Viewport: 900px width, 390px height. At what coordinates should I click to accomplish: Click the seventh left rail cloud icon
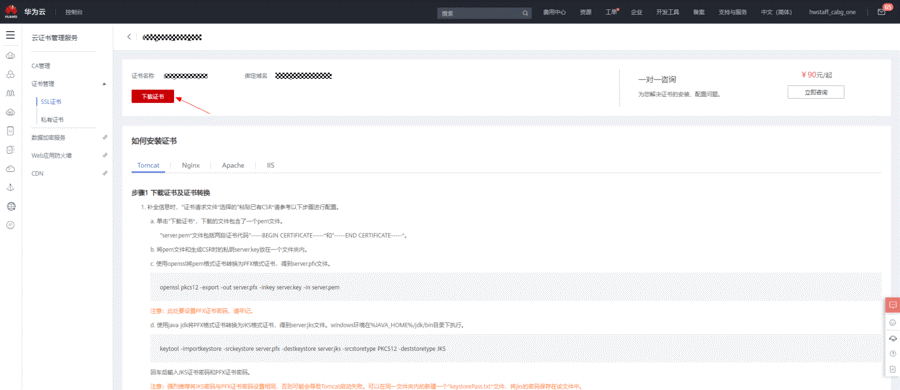click(x=10, y=168)
